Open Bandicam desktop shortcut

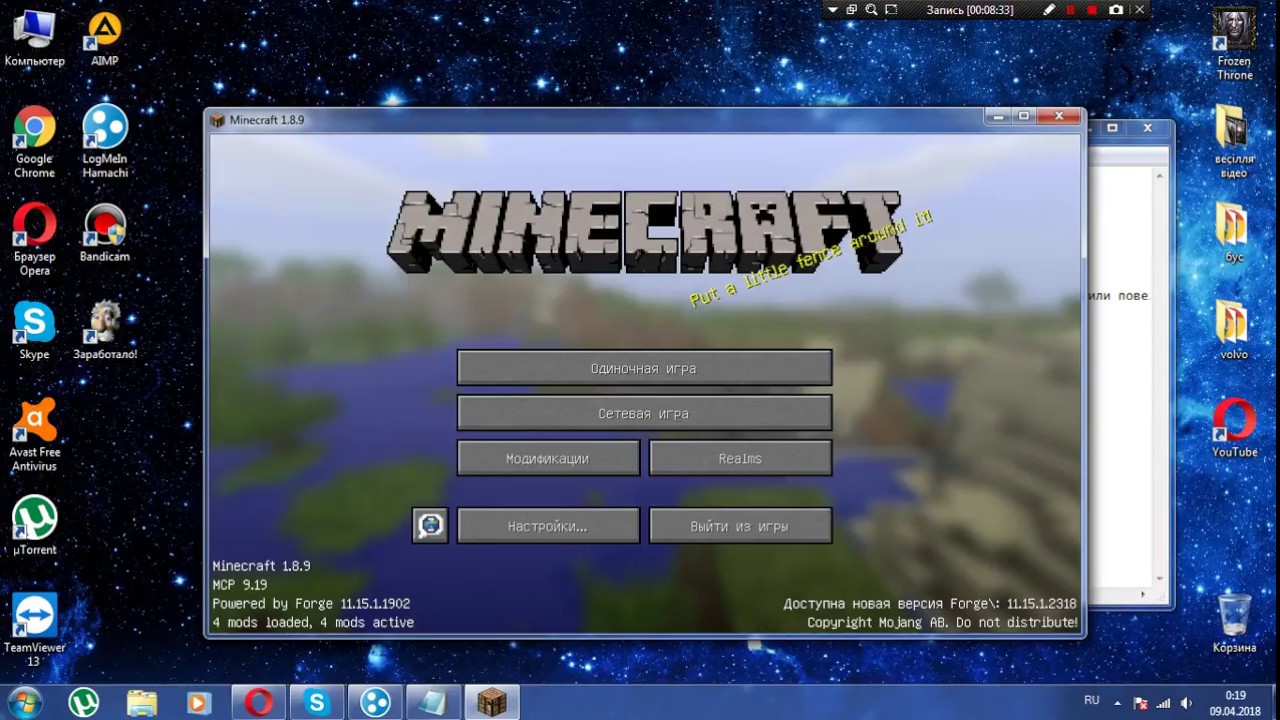point(105,234)
